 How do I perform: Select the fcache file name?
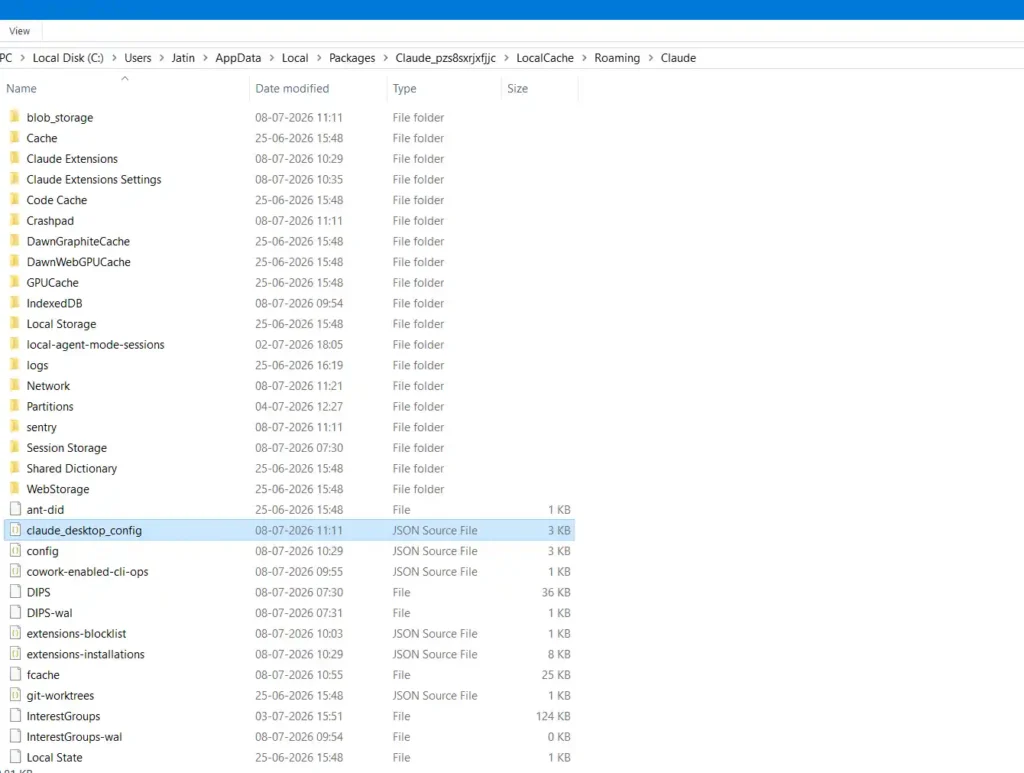pos(43,674)
